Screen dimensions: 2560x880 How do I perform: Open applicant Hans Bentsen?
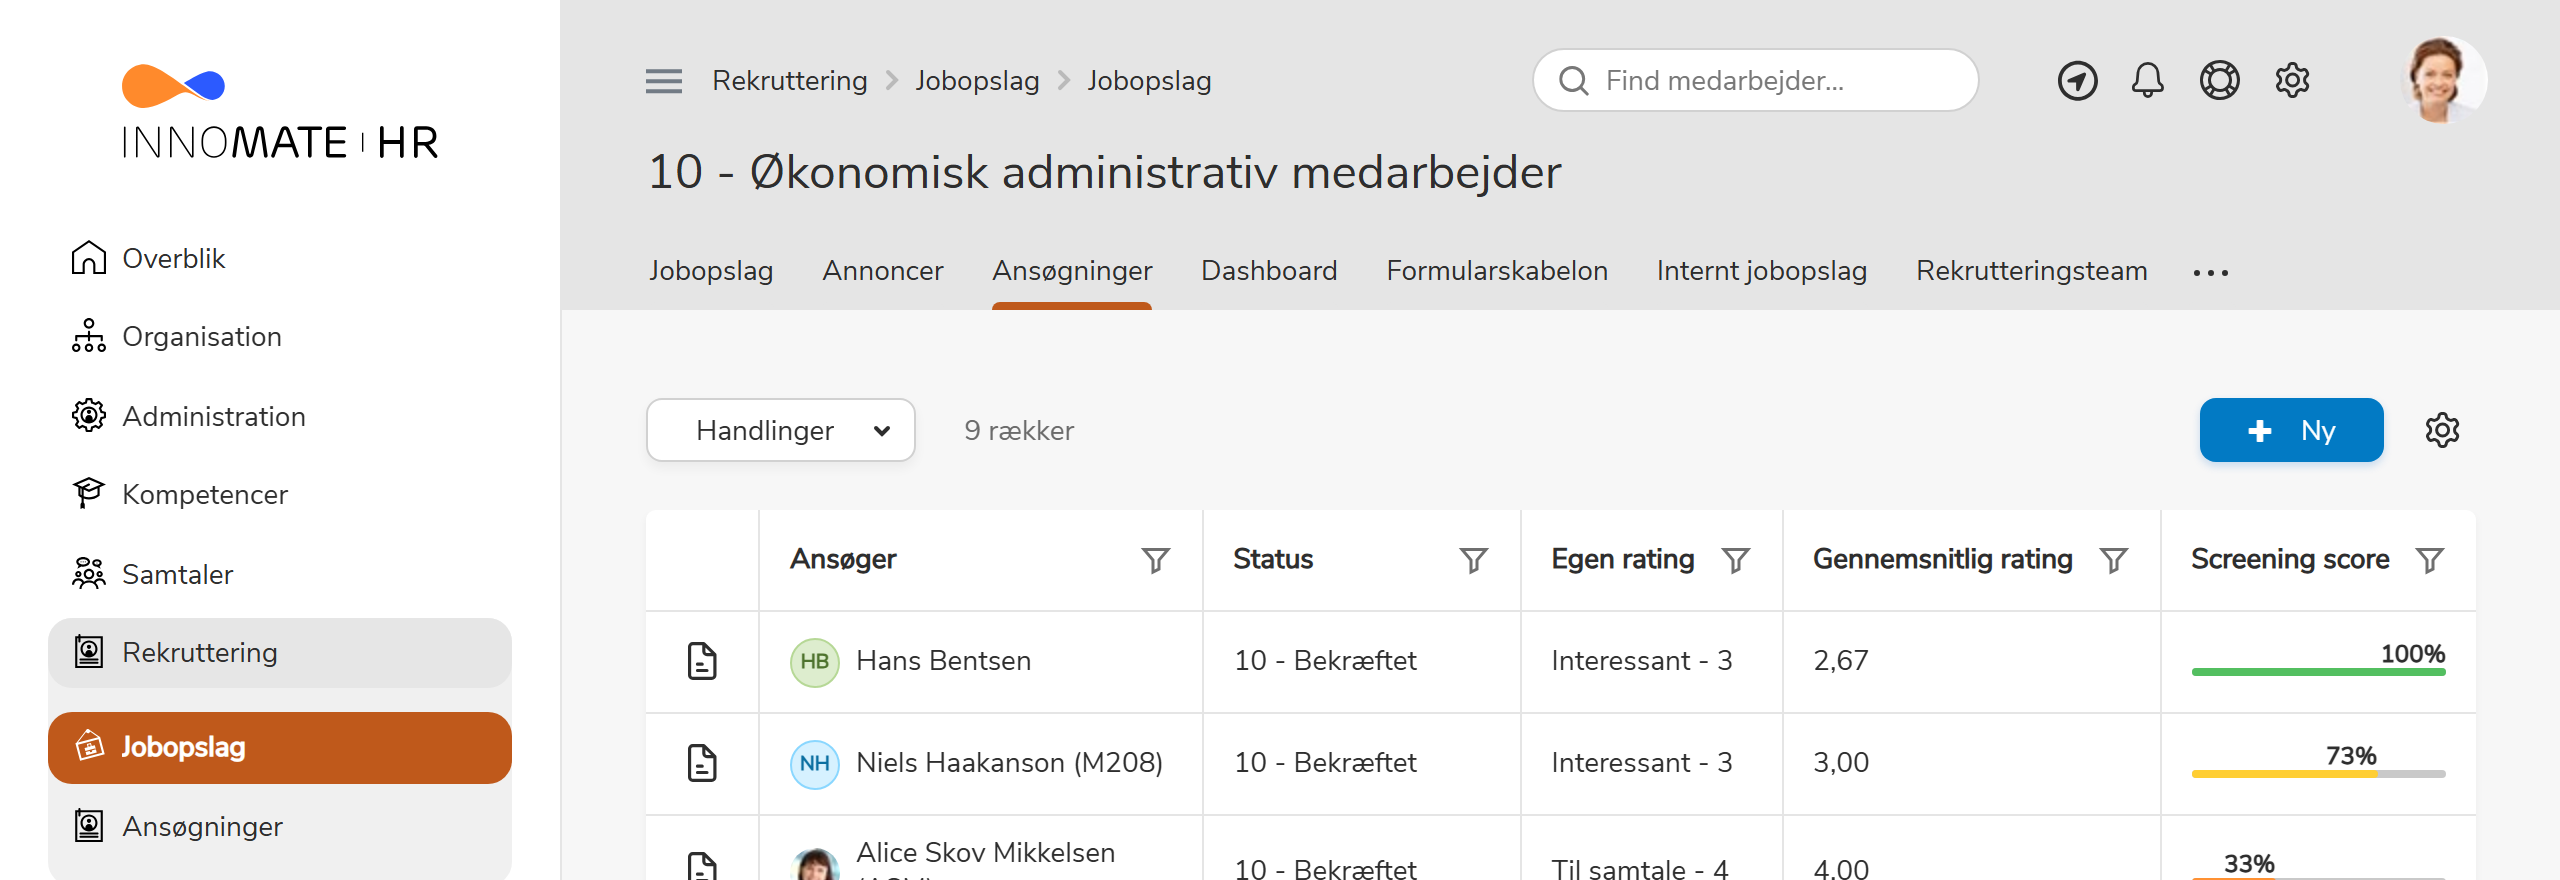click(x=943, y=661)
